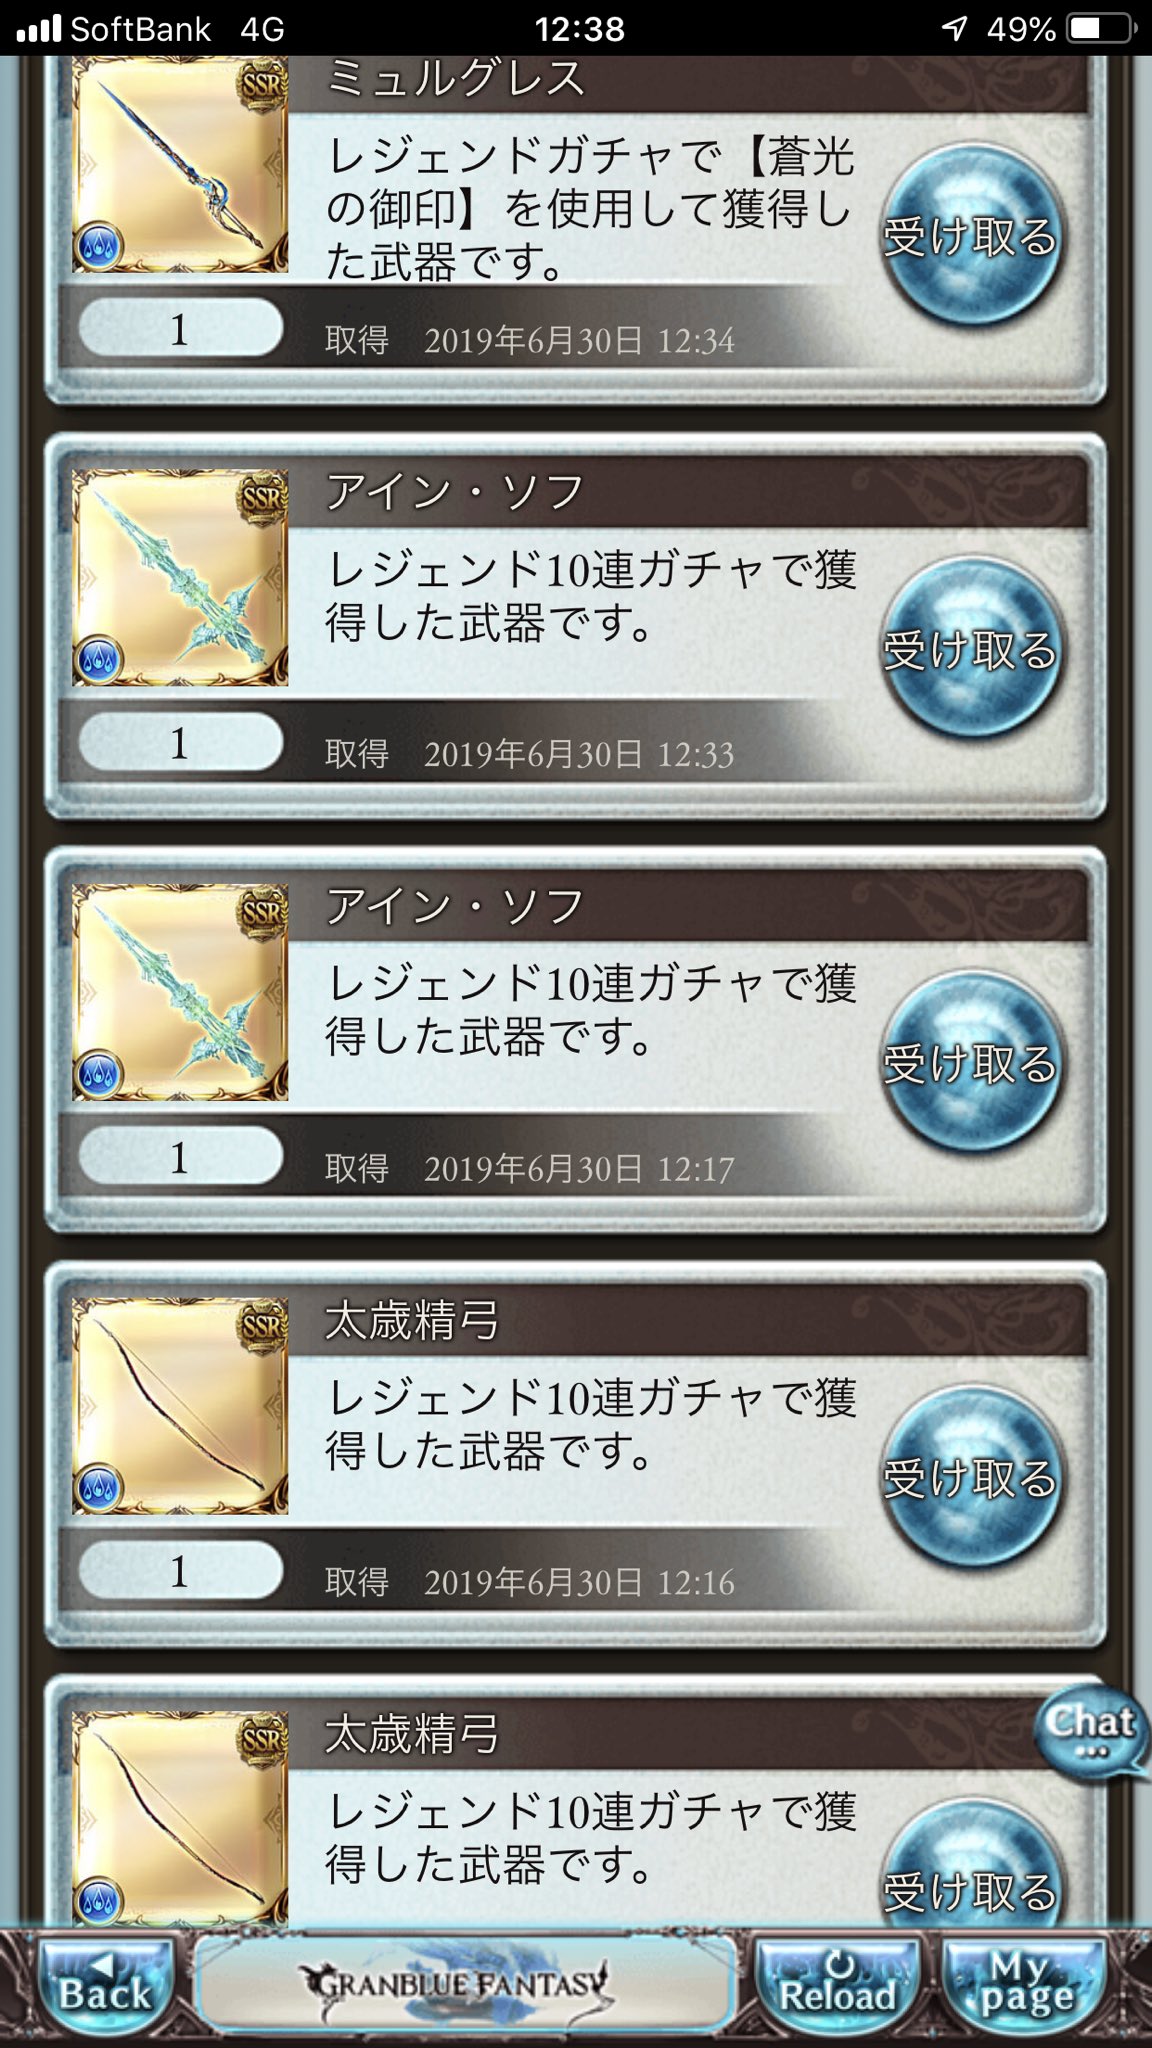Tap the quantity field of the 12:16 太歳精弓
Image resolution: width=1152 pixels, height=2048 pixels.
[x=180, y=1570]
